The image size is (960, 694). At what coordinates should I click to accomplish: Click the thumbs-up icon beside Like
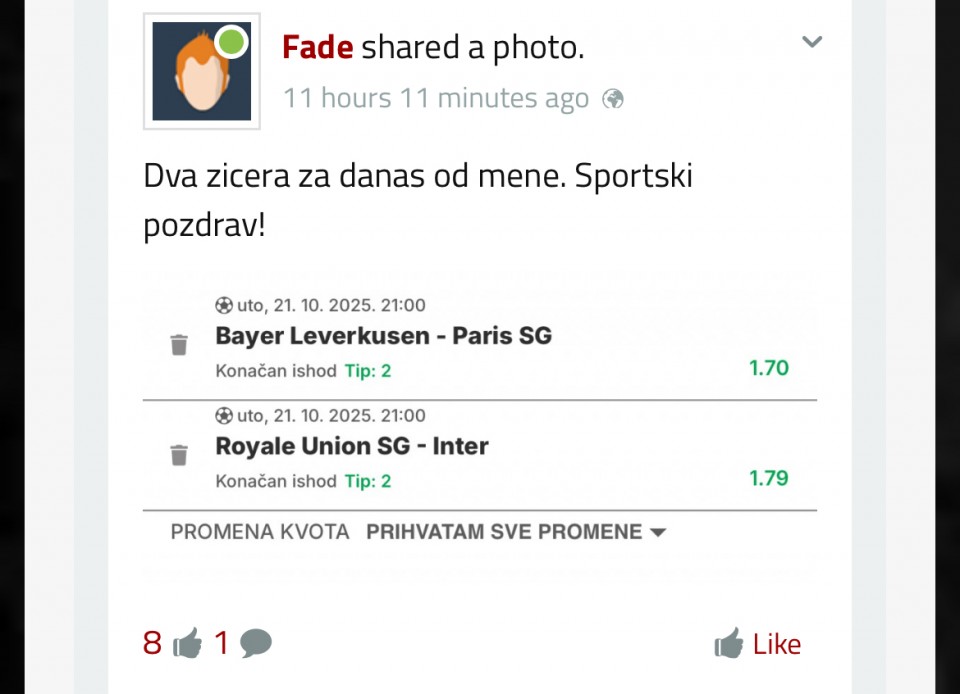(729, 643)
